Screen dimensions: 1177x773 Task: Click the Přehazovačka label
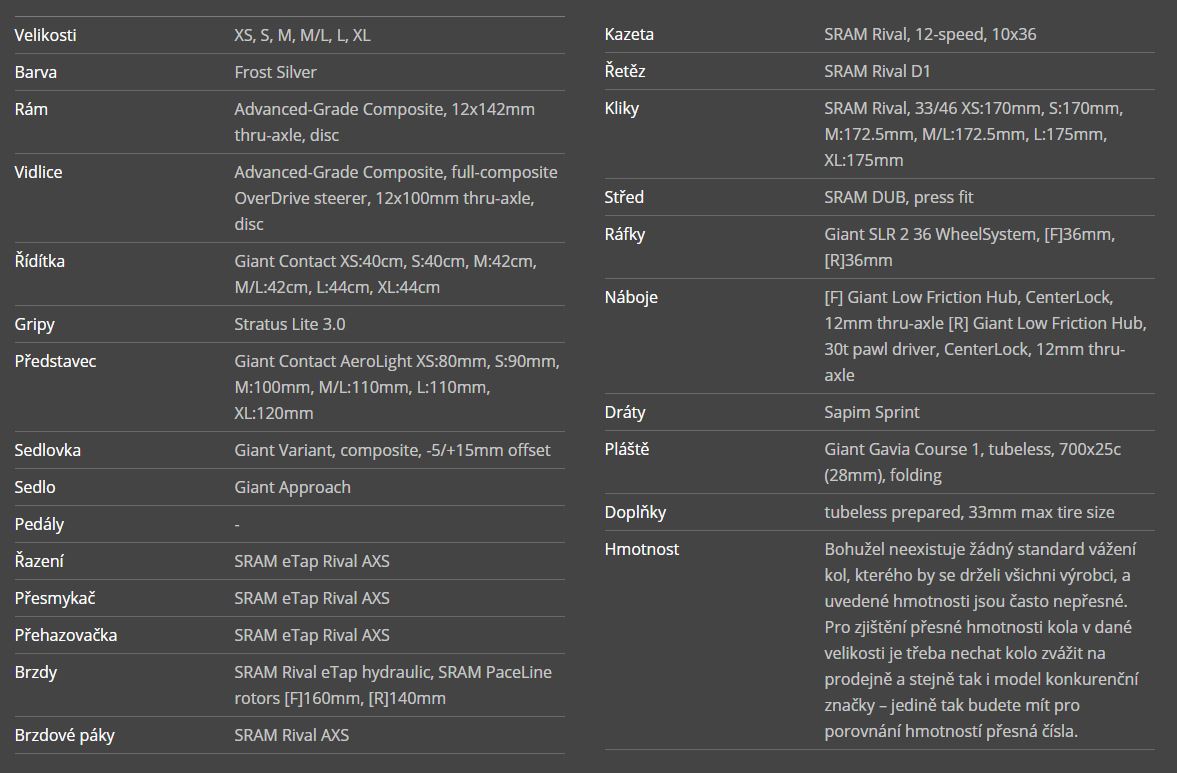pos(65,635)
